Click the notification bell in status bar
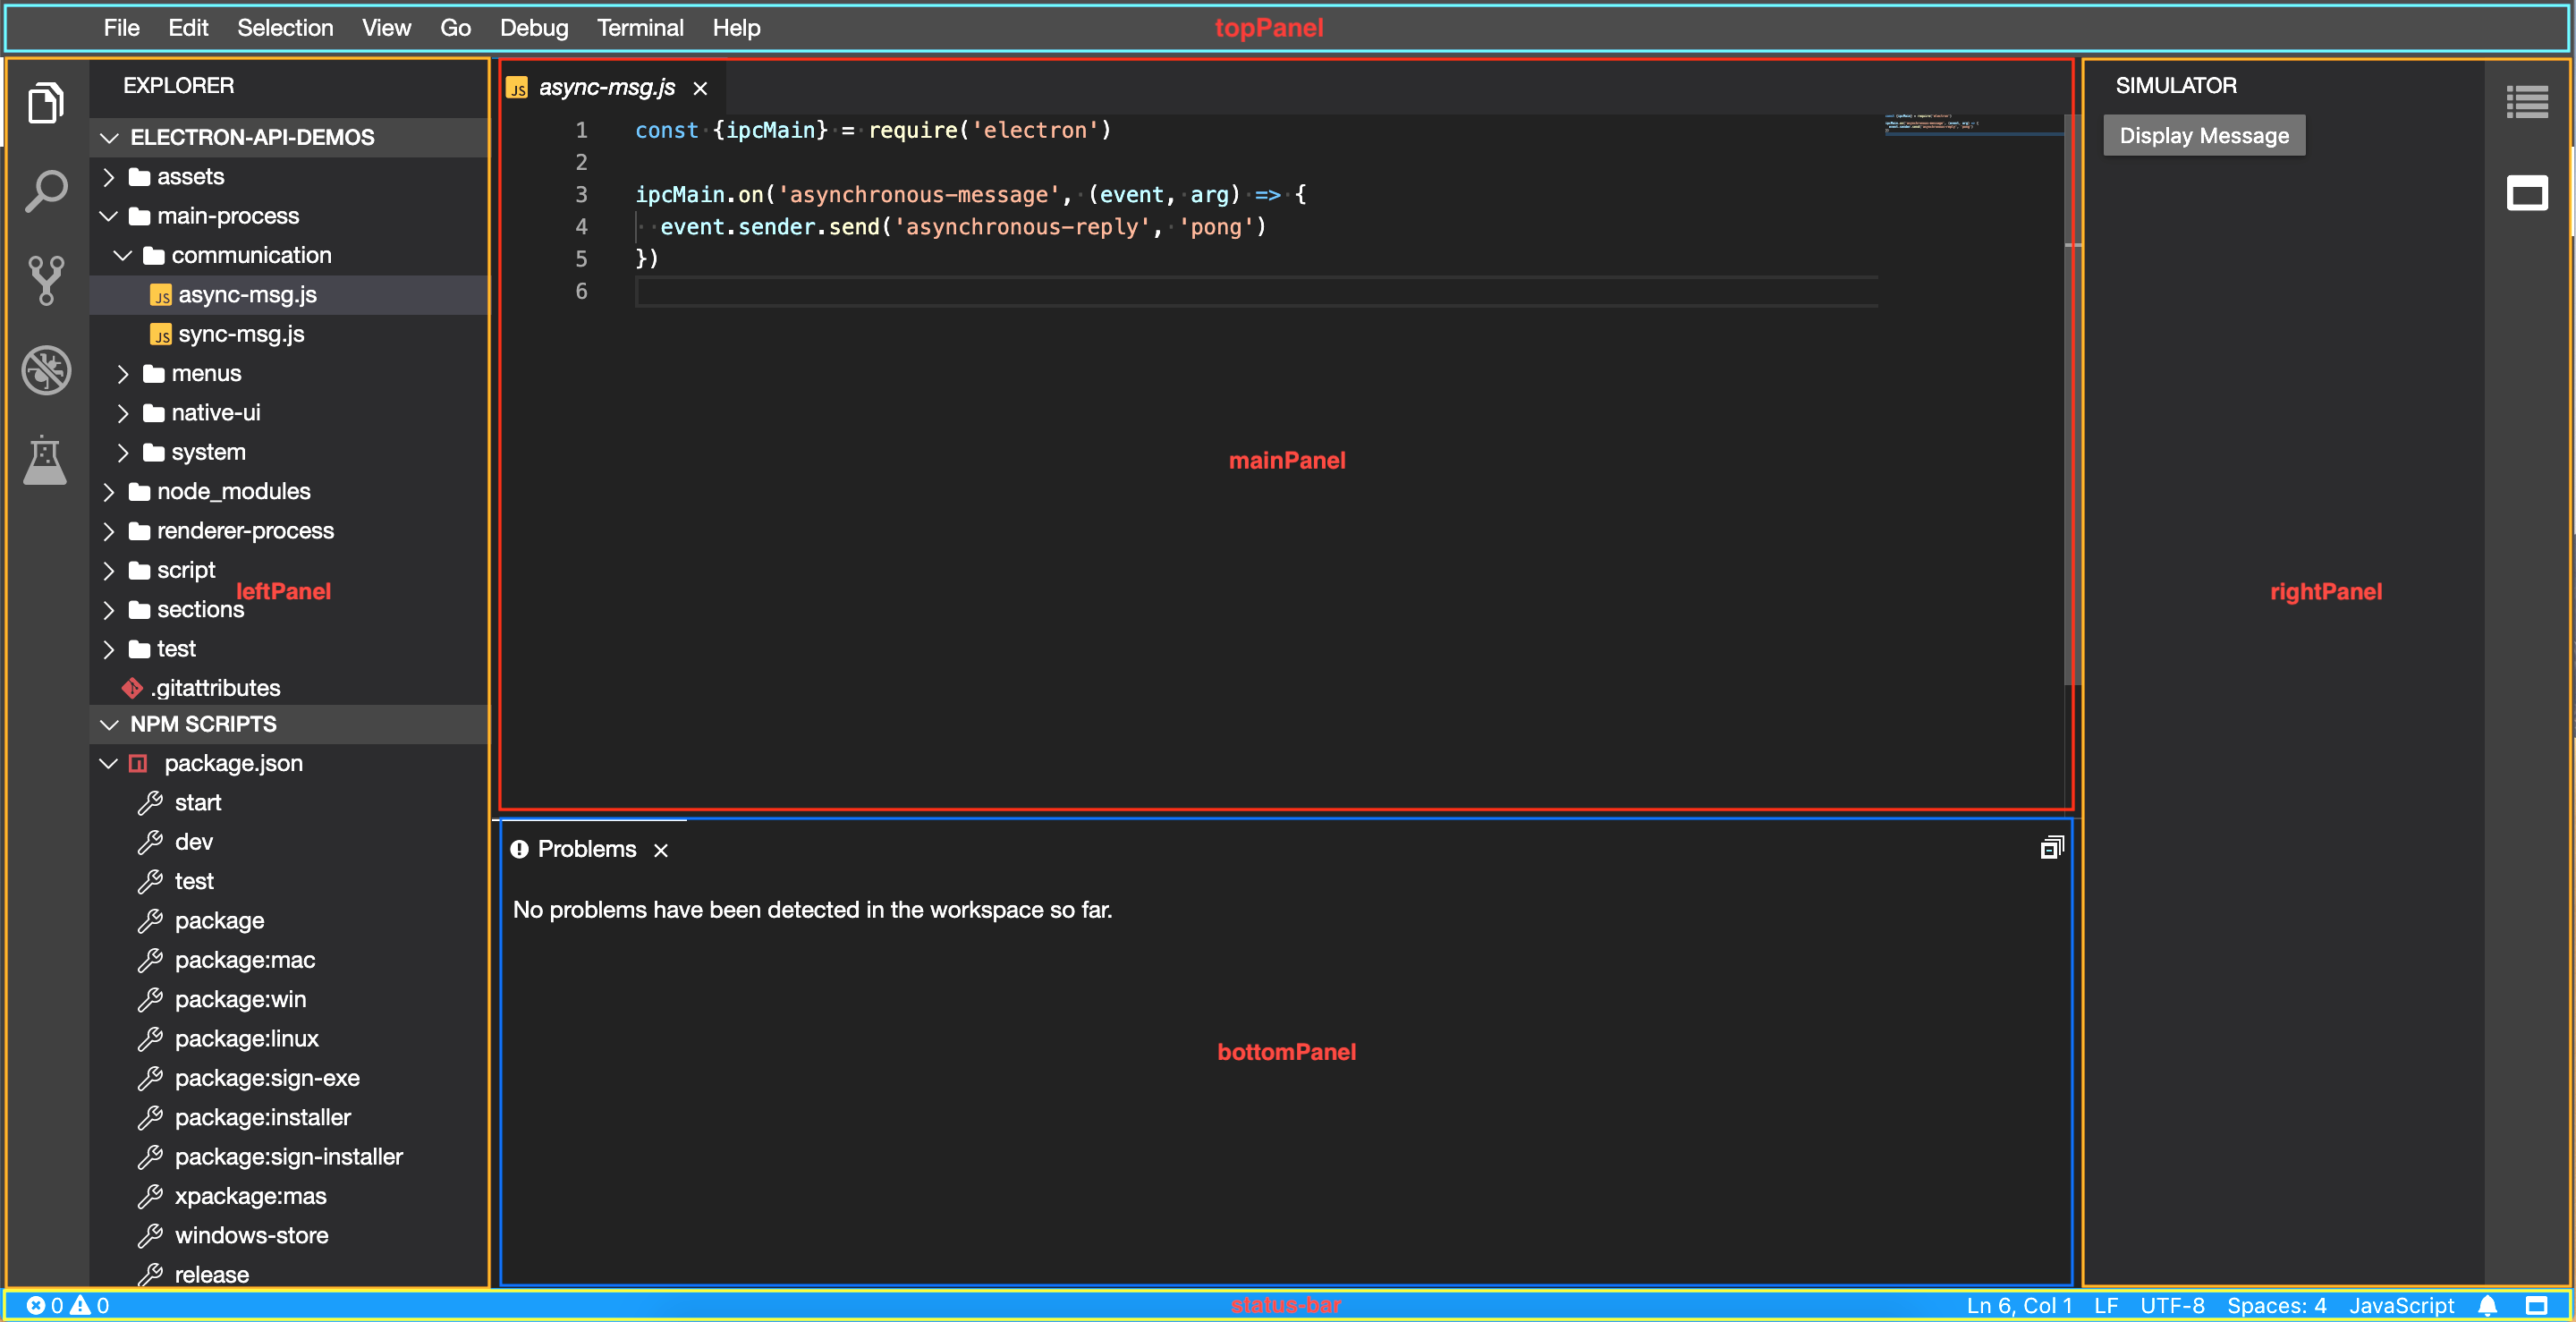The height and width of the screenshot is (1322, 2576). pyautogui.click(x=2488, y=1305)
